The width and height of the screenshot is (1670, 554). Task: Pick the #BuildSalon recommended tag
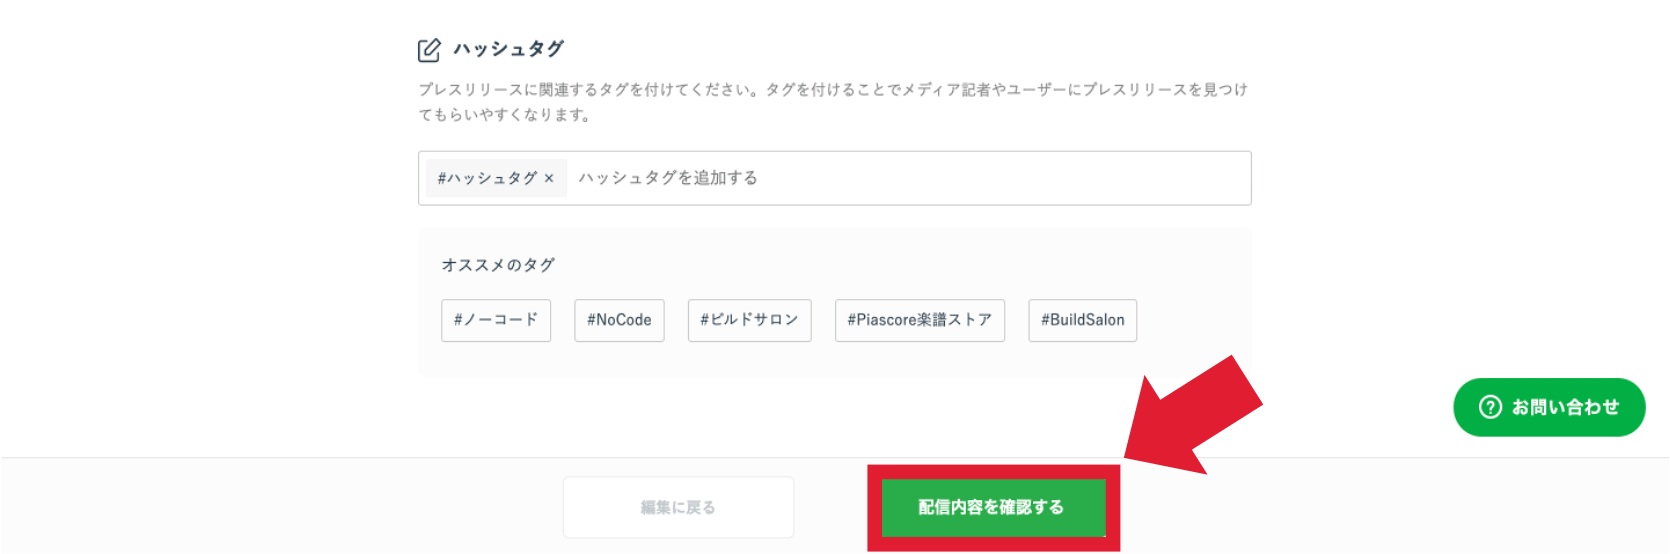click(x=1082, y=320)
